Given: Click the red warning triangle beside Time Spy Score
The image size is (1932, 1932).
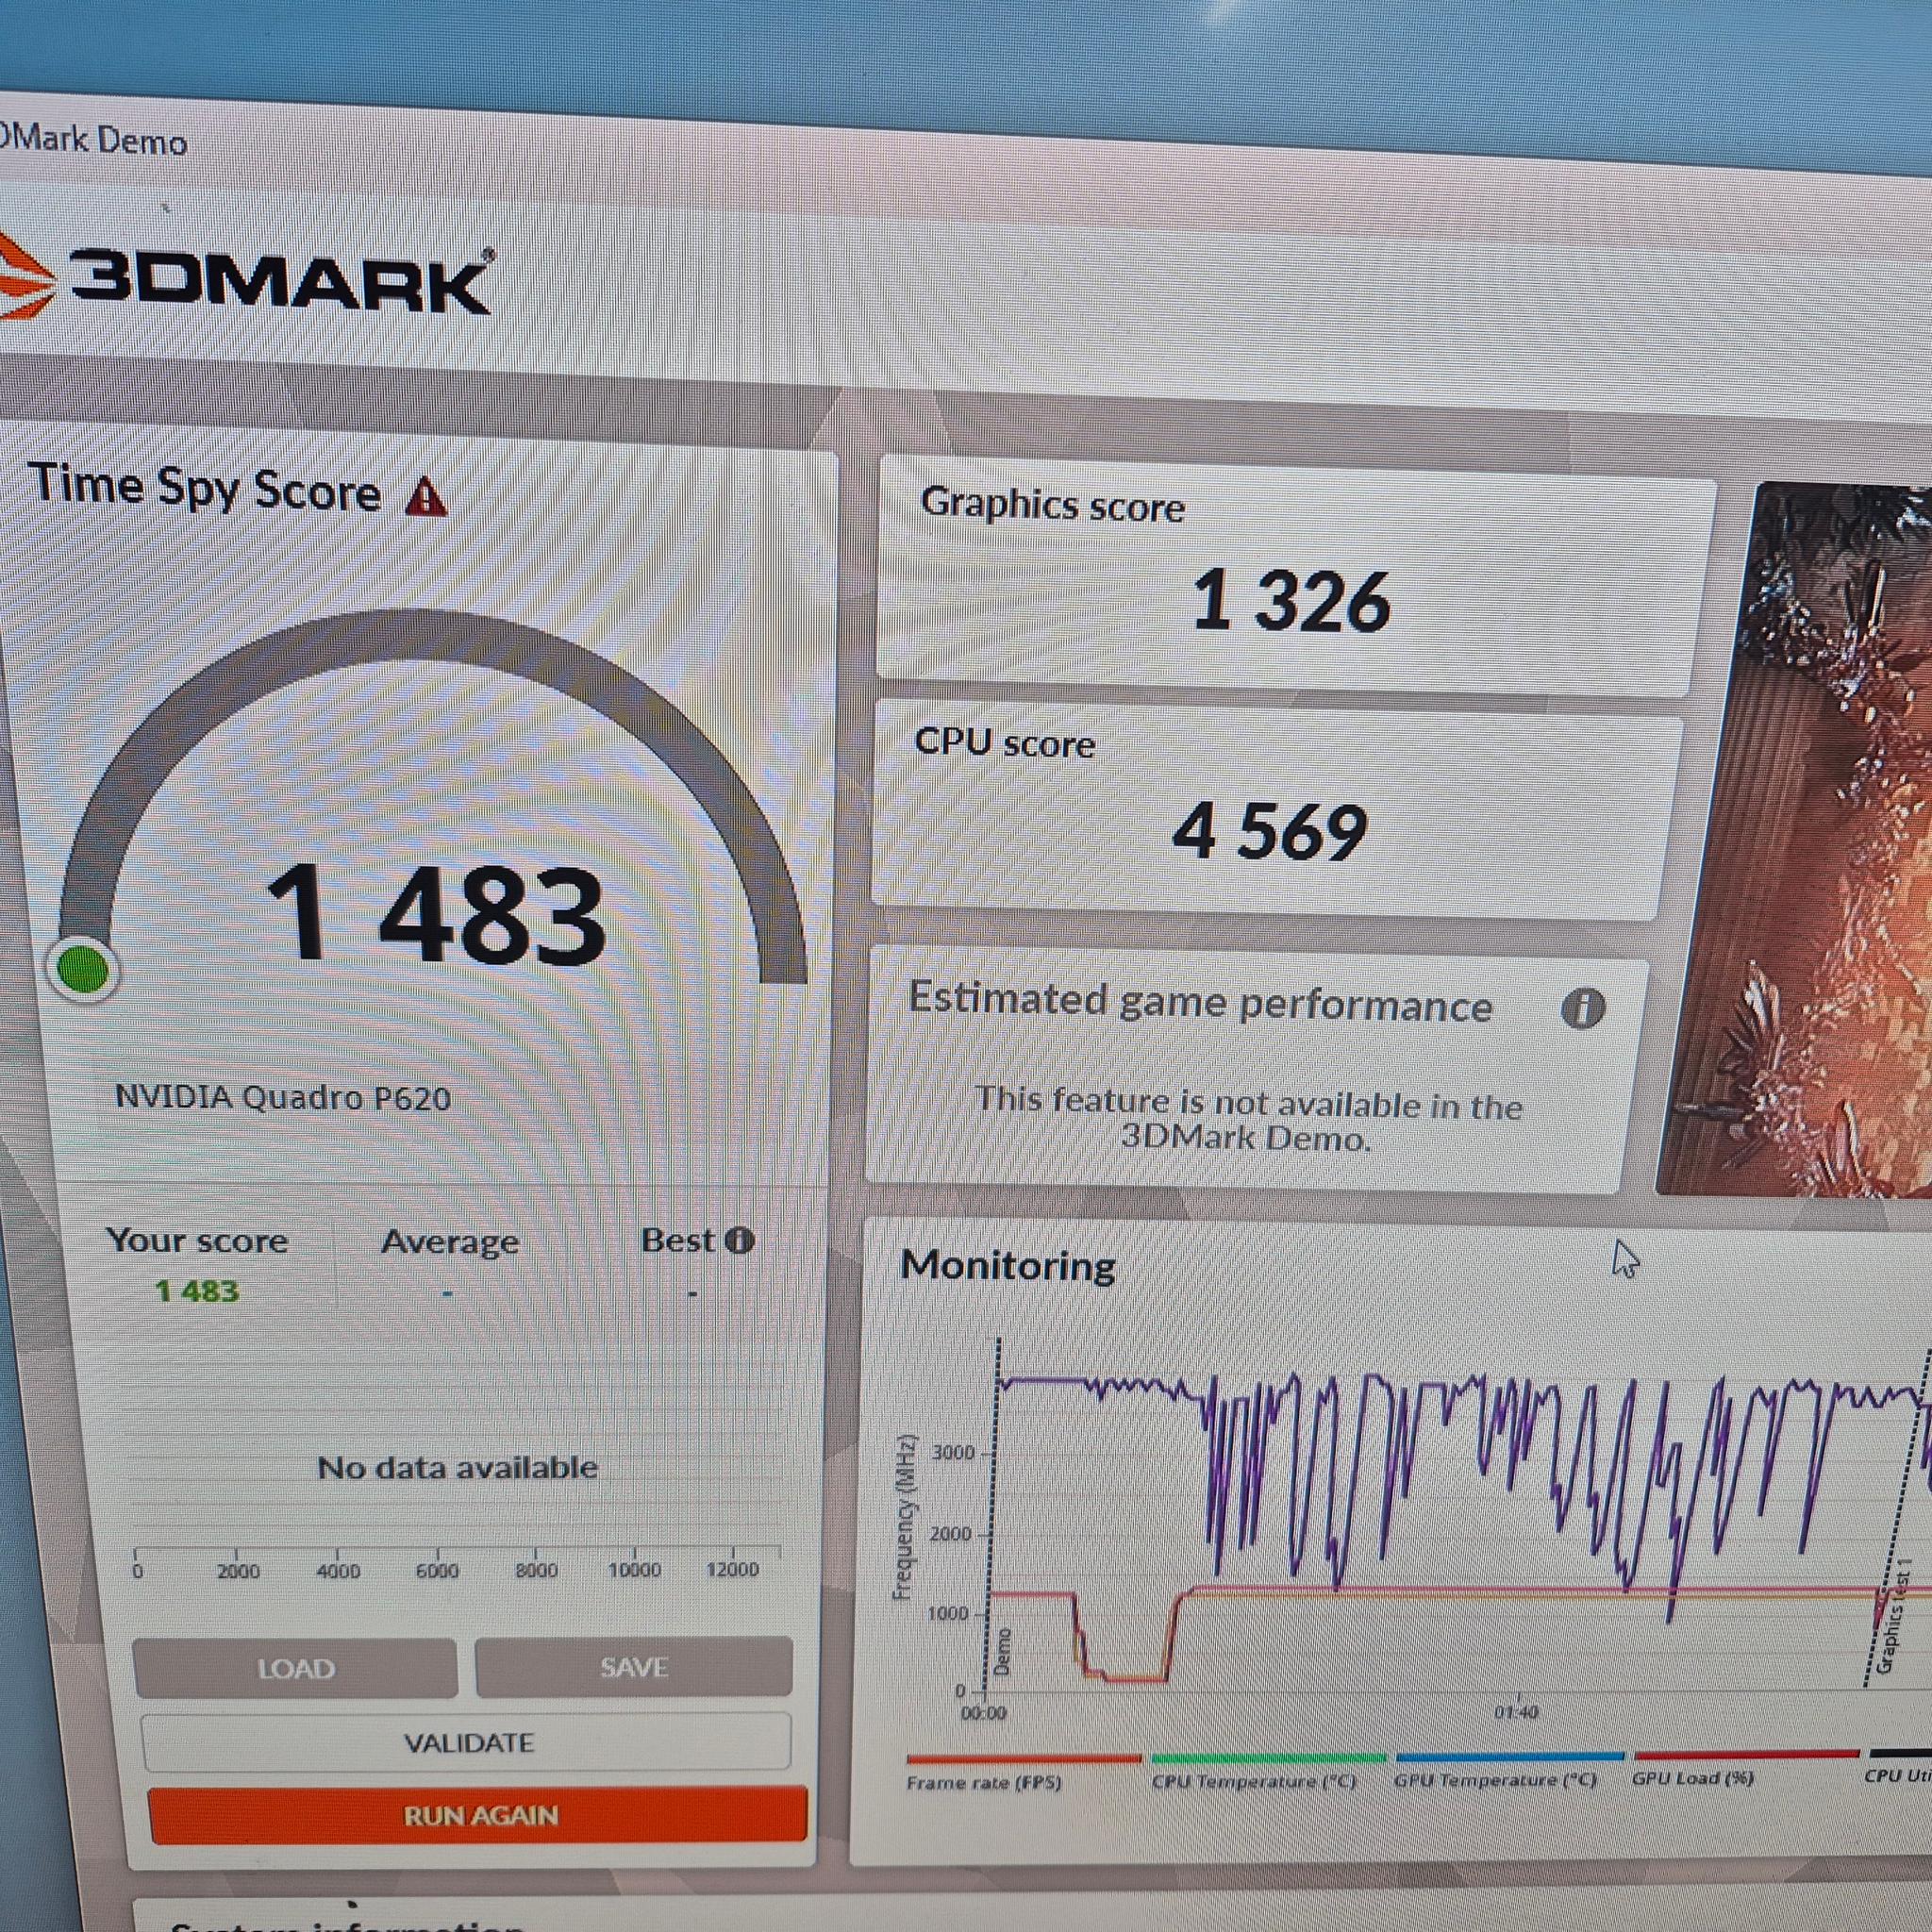Looking at the screenshot, I should click(x=426, y=496).
